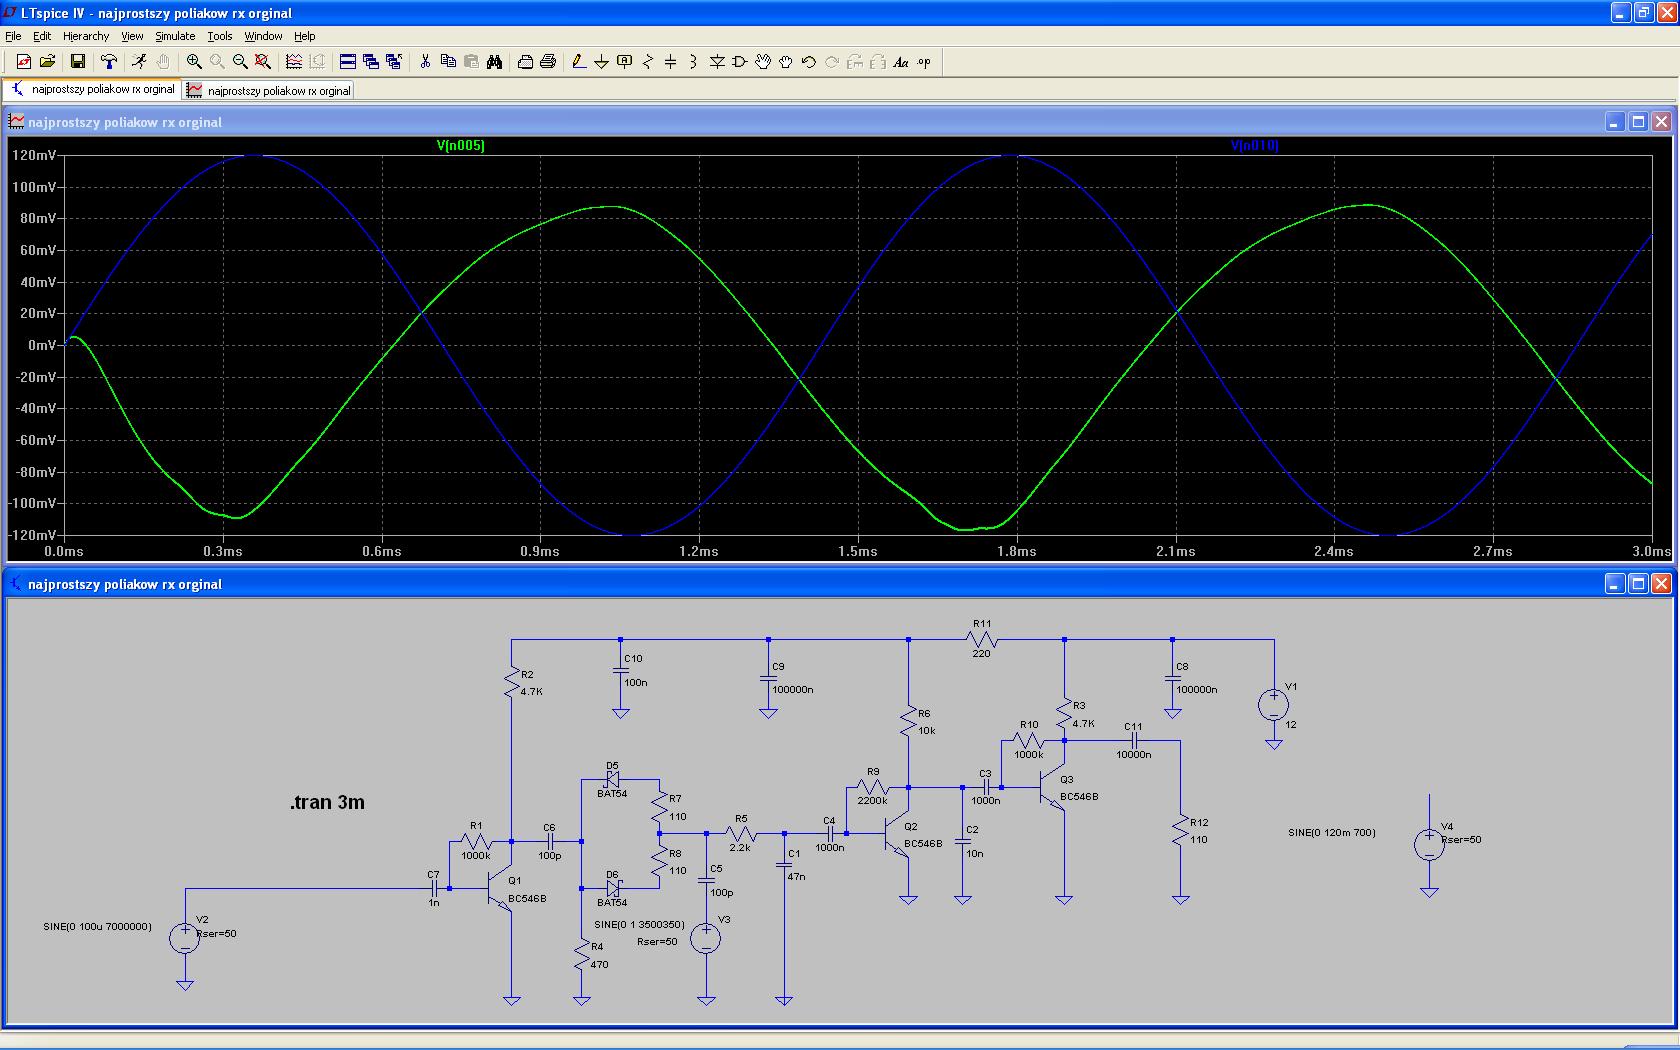Click the blue V(n010) trace label
Viewport: 1680px width, 1050px height.
click(x=1254, y=146)
